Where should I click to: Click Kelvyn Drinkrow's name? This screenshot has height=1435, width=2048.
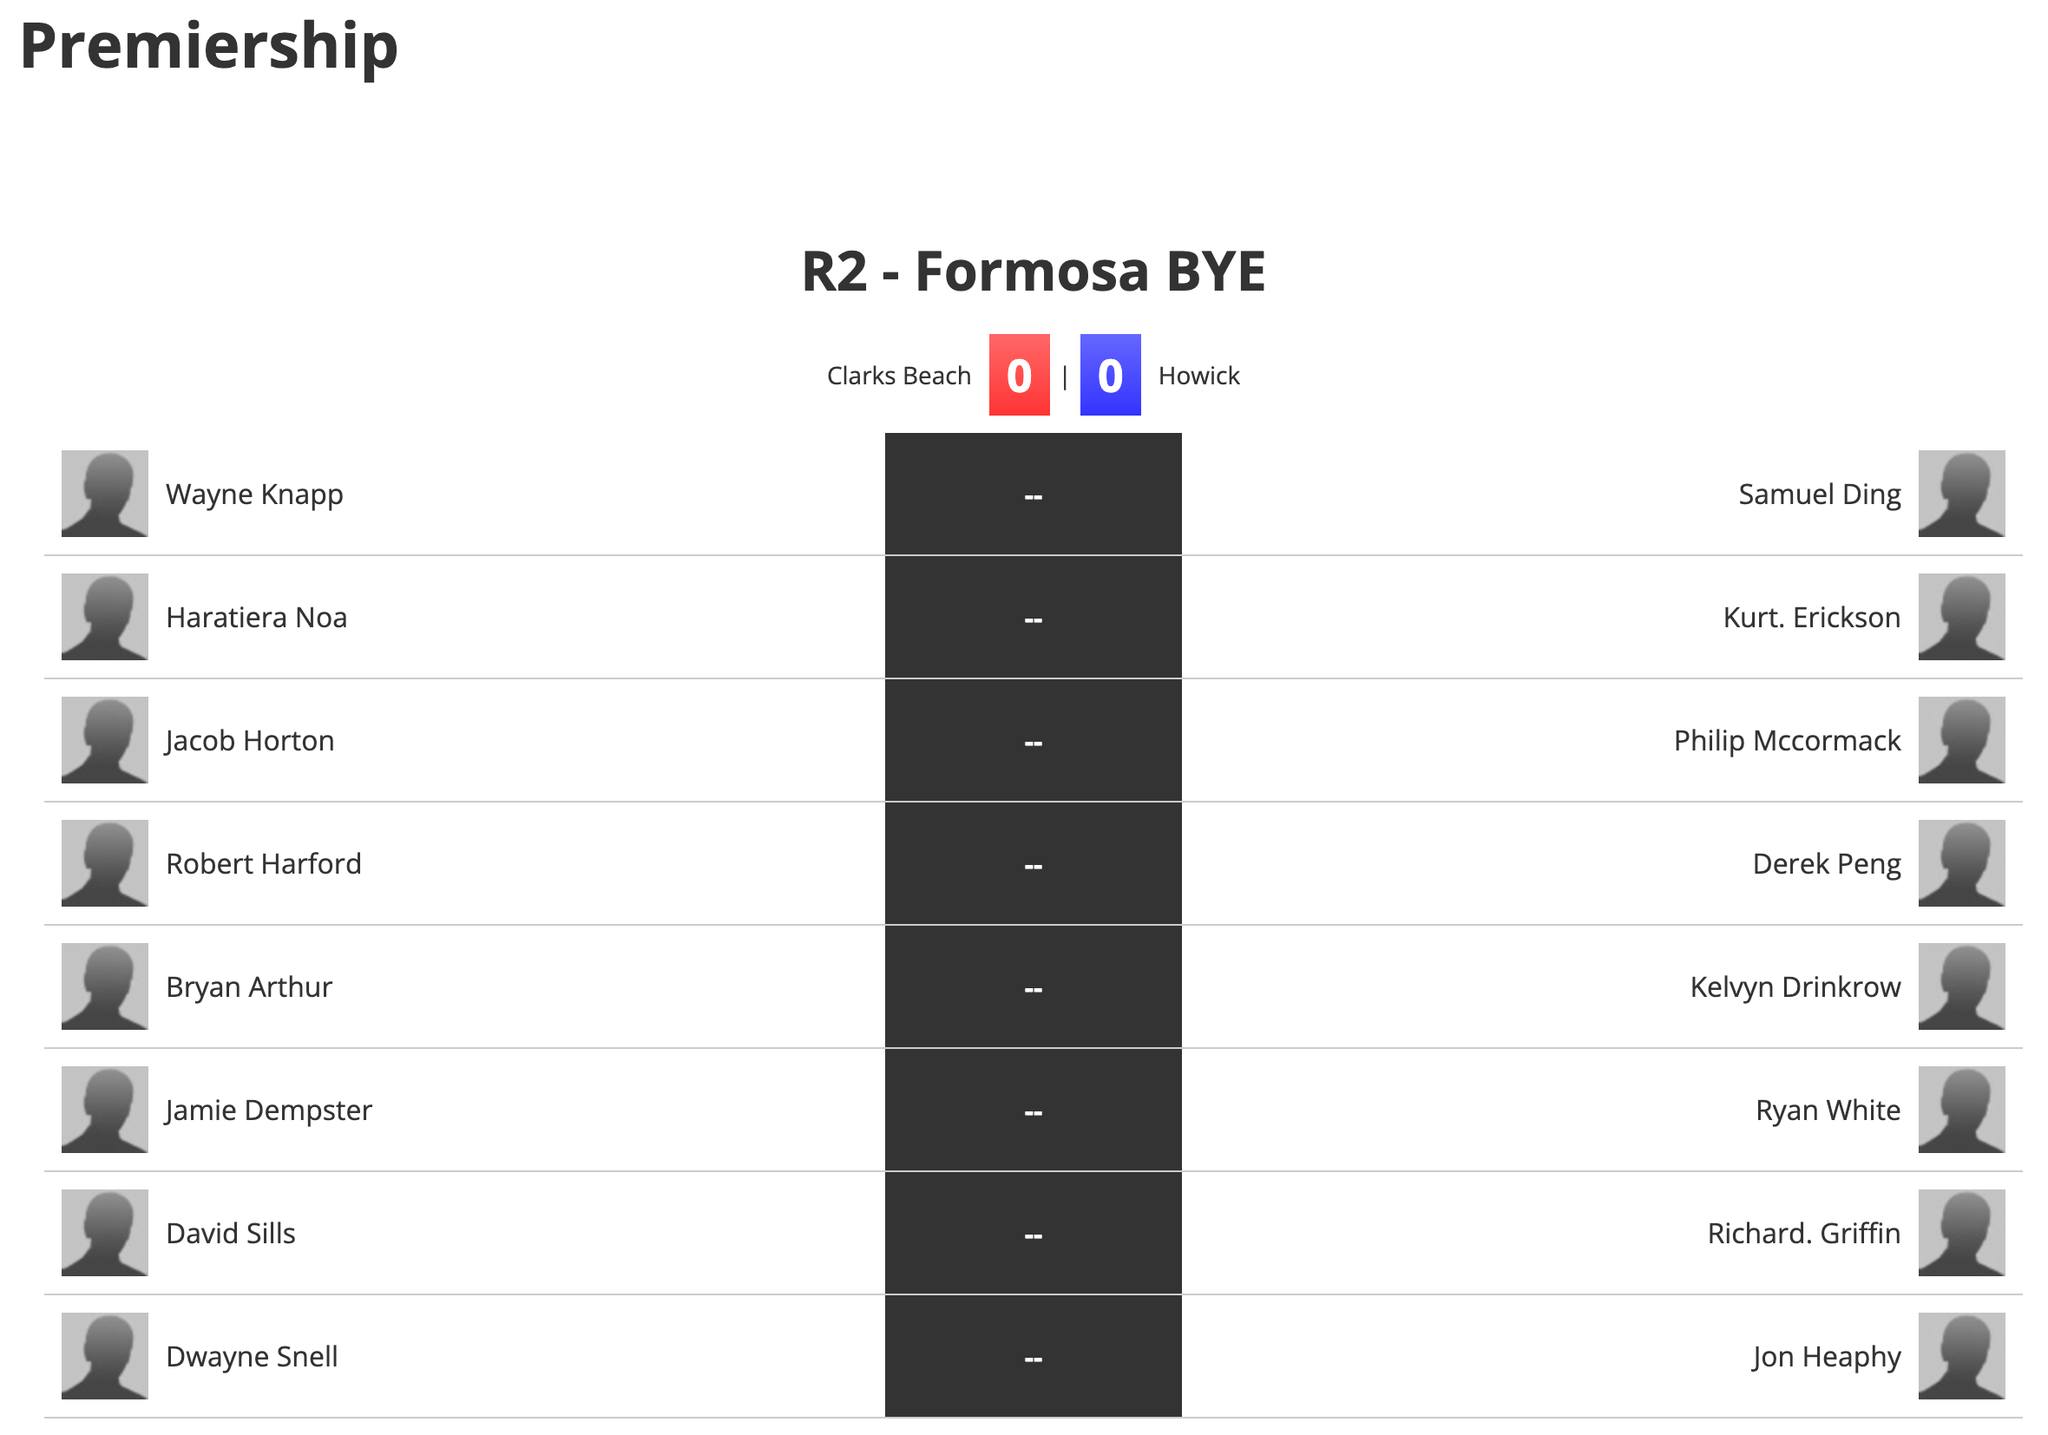(x=1795, y=987)
